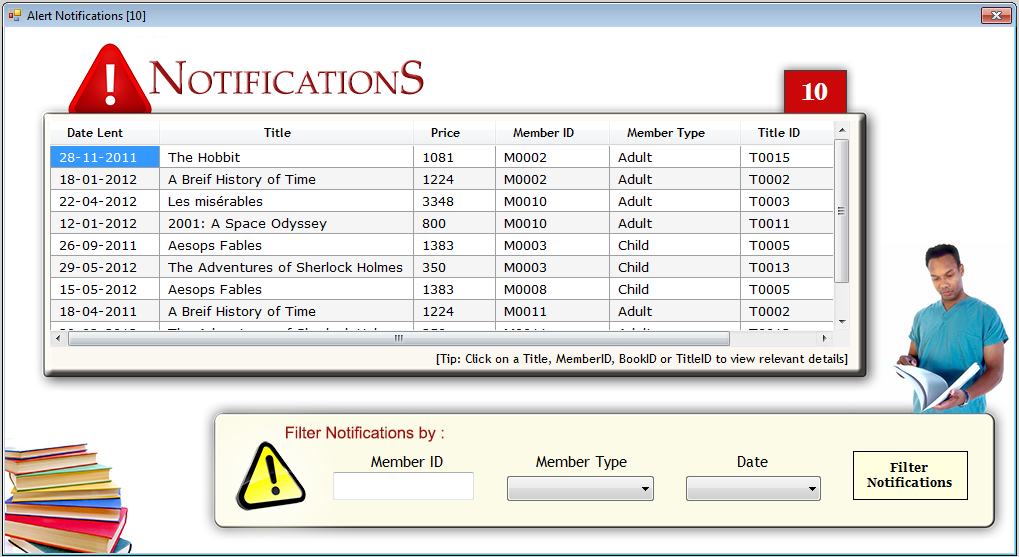Click the Title column header
The image size is (1019, 557).
277,133
